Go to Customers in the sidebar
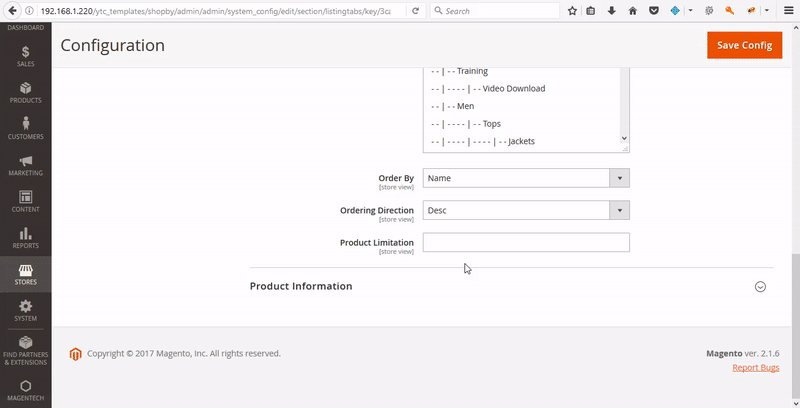Screen dimensions: 800x408 tap(25, 128)
